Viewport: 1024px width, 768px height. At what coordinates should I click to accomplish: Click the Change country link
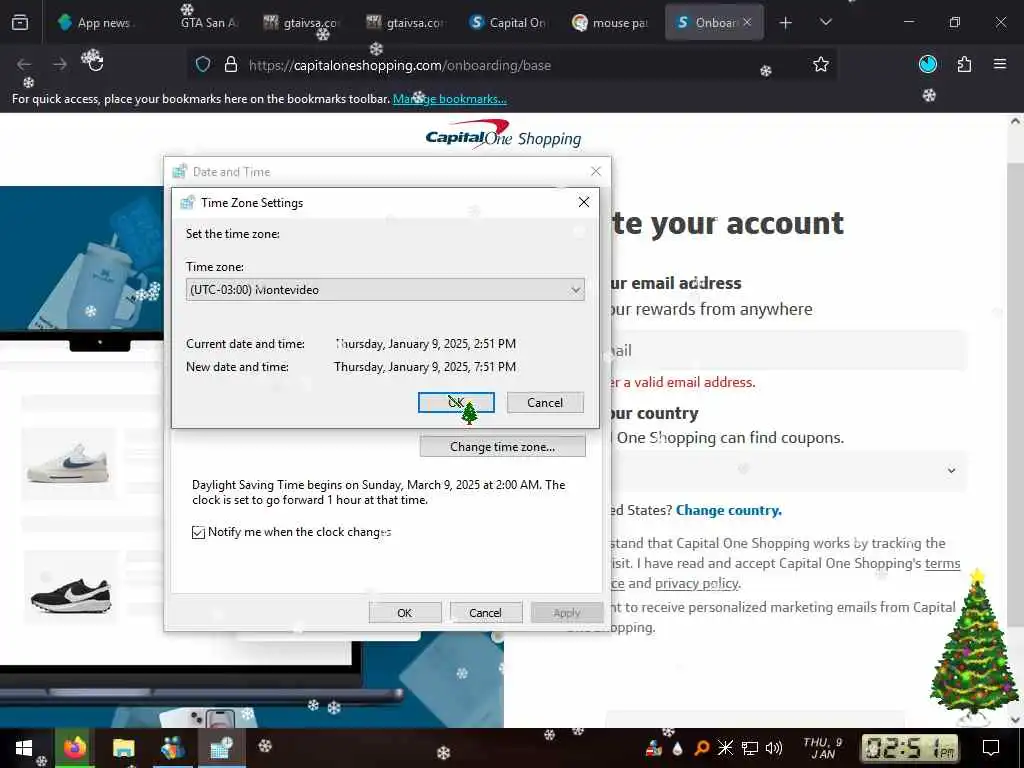729,510
